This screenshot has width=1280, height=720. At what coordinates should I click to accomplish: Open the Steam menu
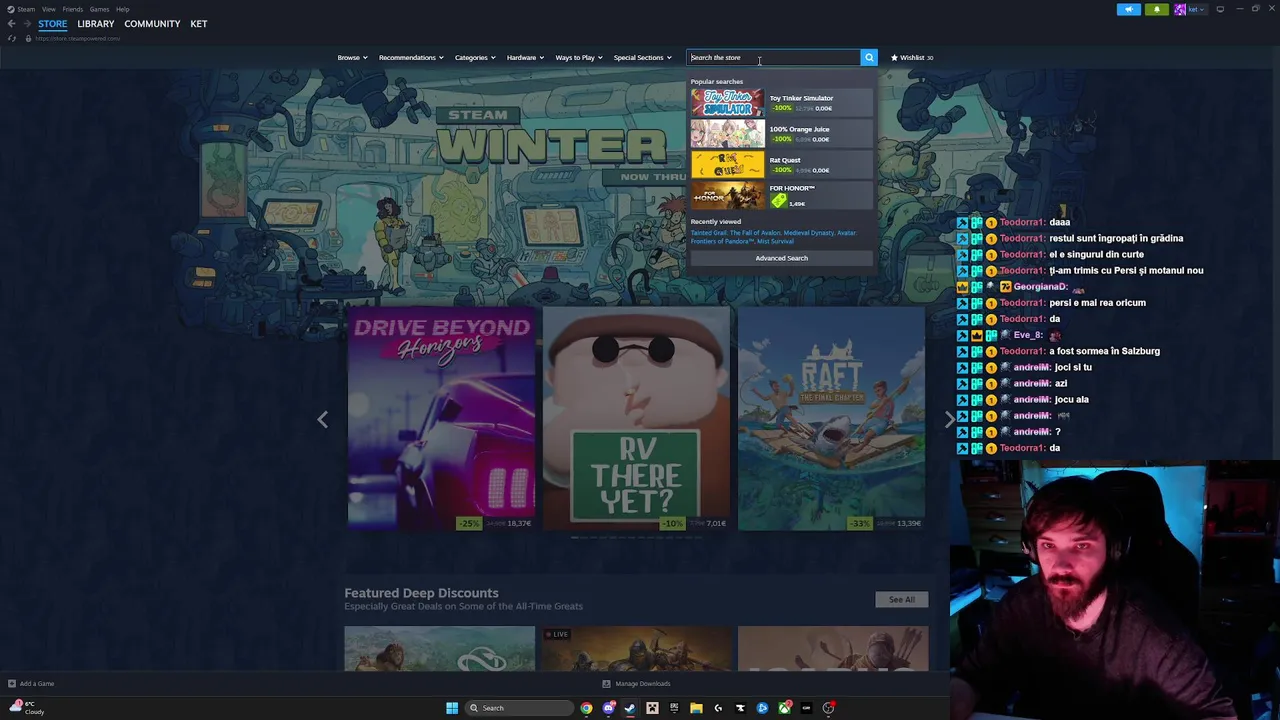click(x=26, y=9)
